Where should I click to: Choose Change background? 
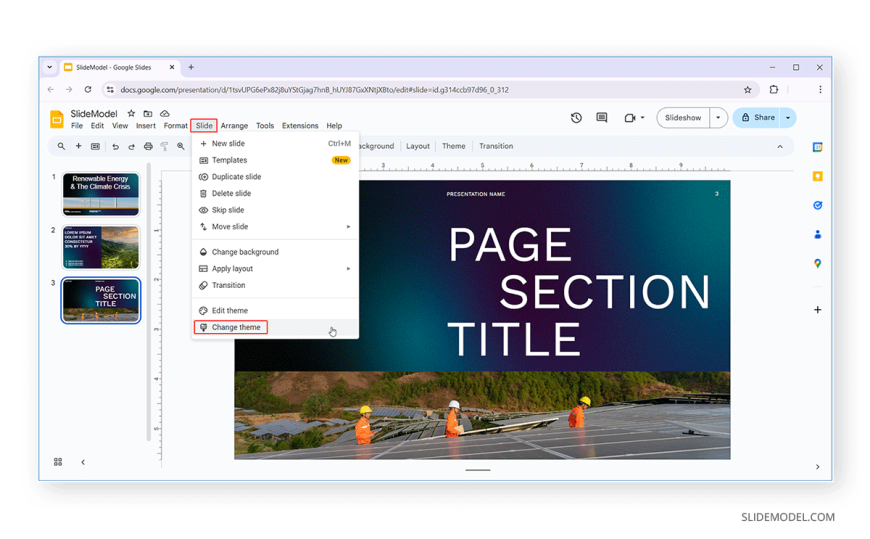[x=275, y=252]
